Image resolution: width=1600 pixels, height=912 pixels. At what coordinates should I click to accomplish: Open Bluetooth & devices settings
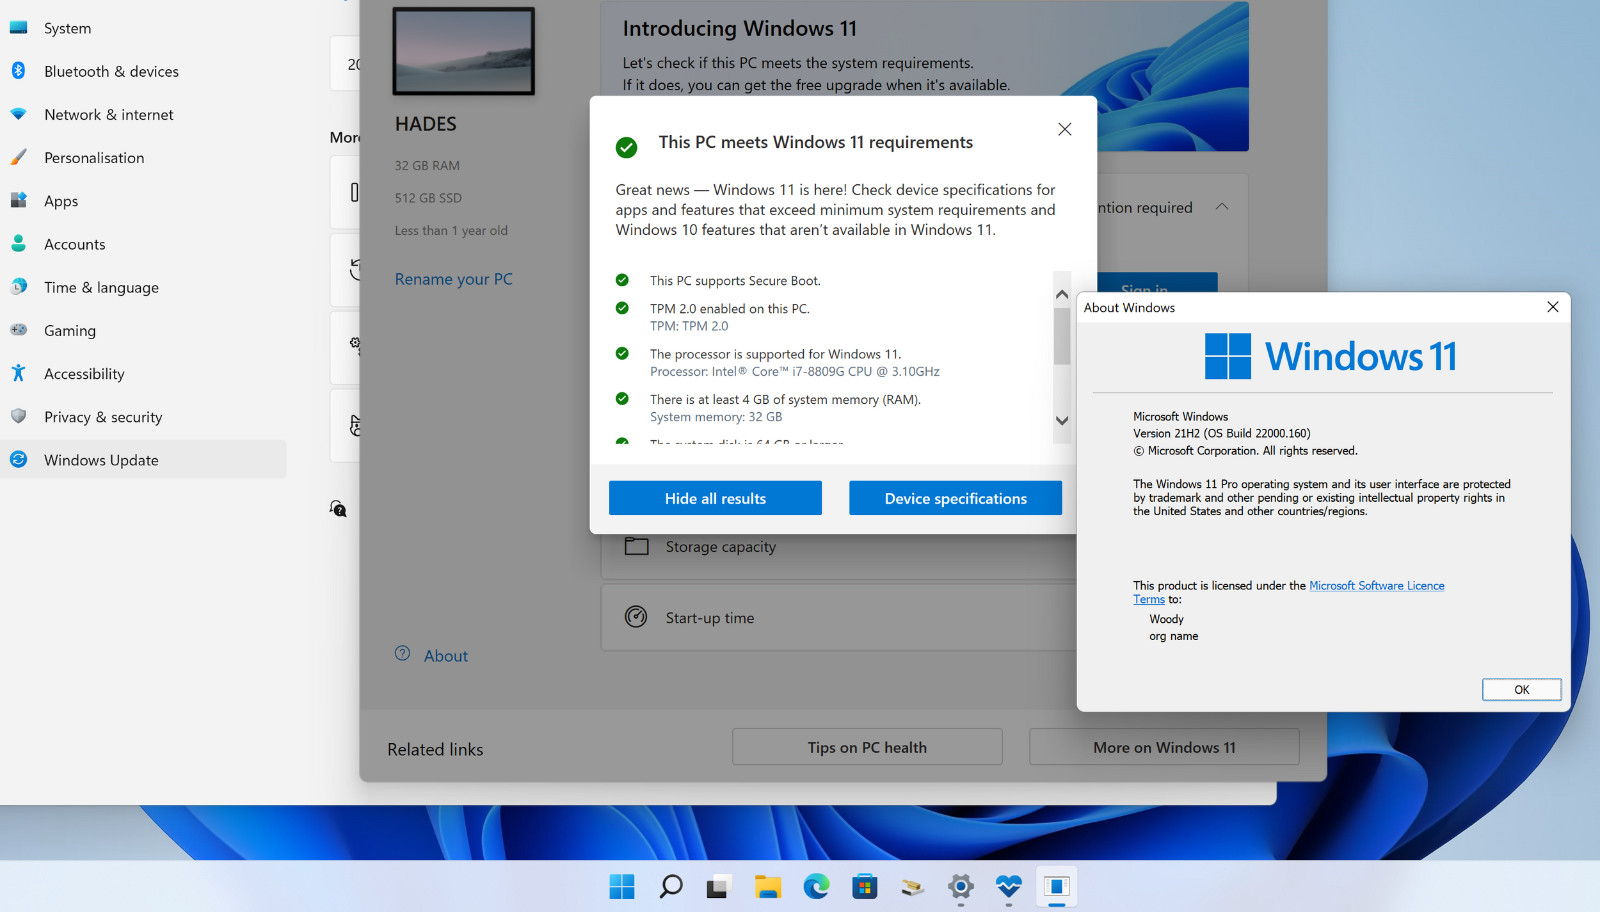click(x=110, y=72)
